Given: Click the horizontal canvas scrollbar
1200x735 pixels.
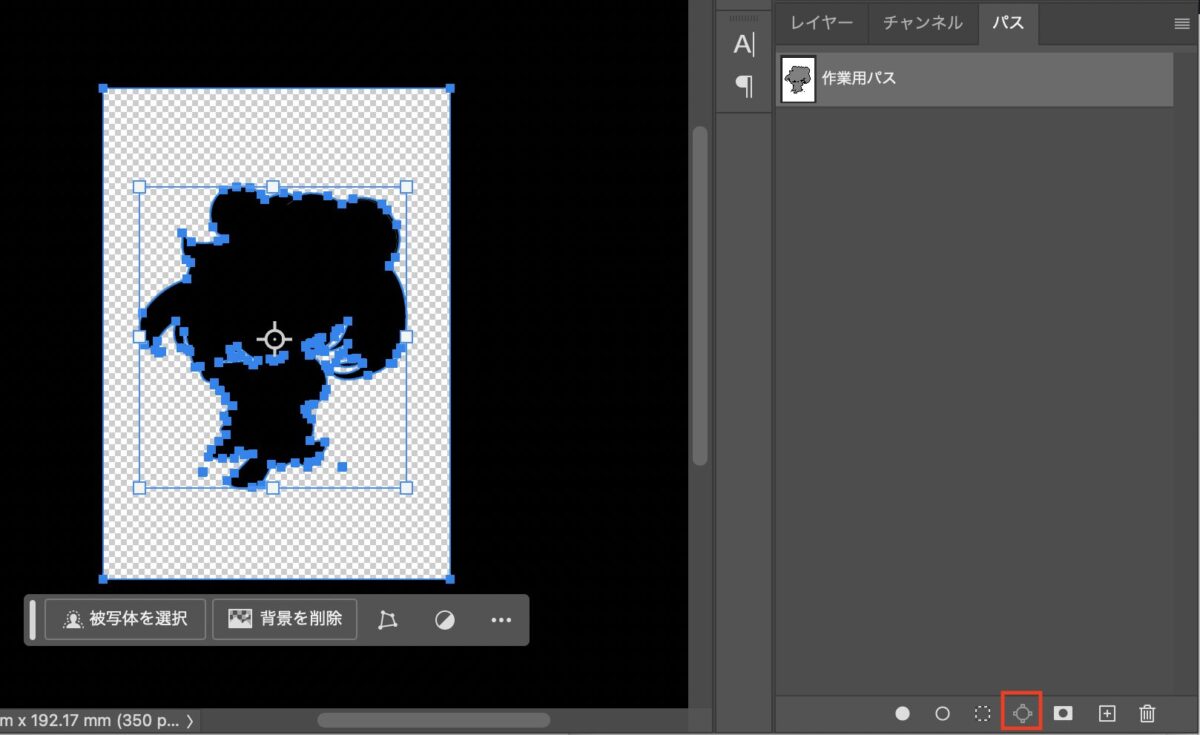Looking at the screenshot, I should tap(434, 720).
